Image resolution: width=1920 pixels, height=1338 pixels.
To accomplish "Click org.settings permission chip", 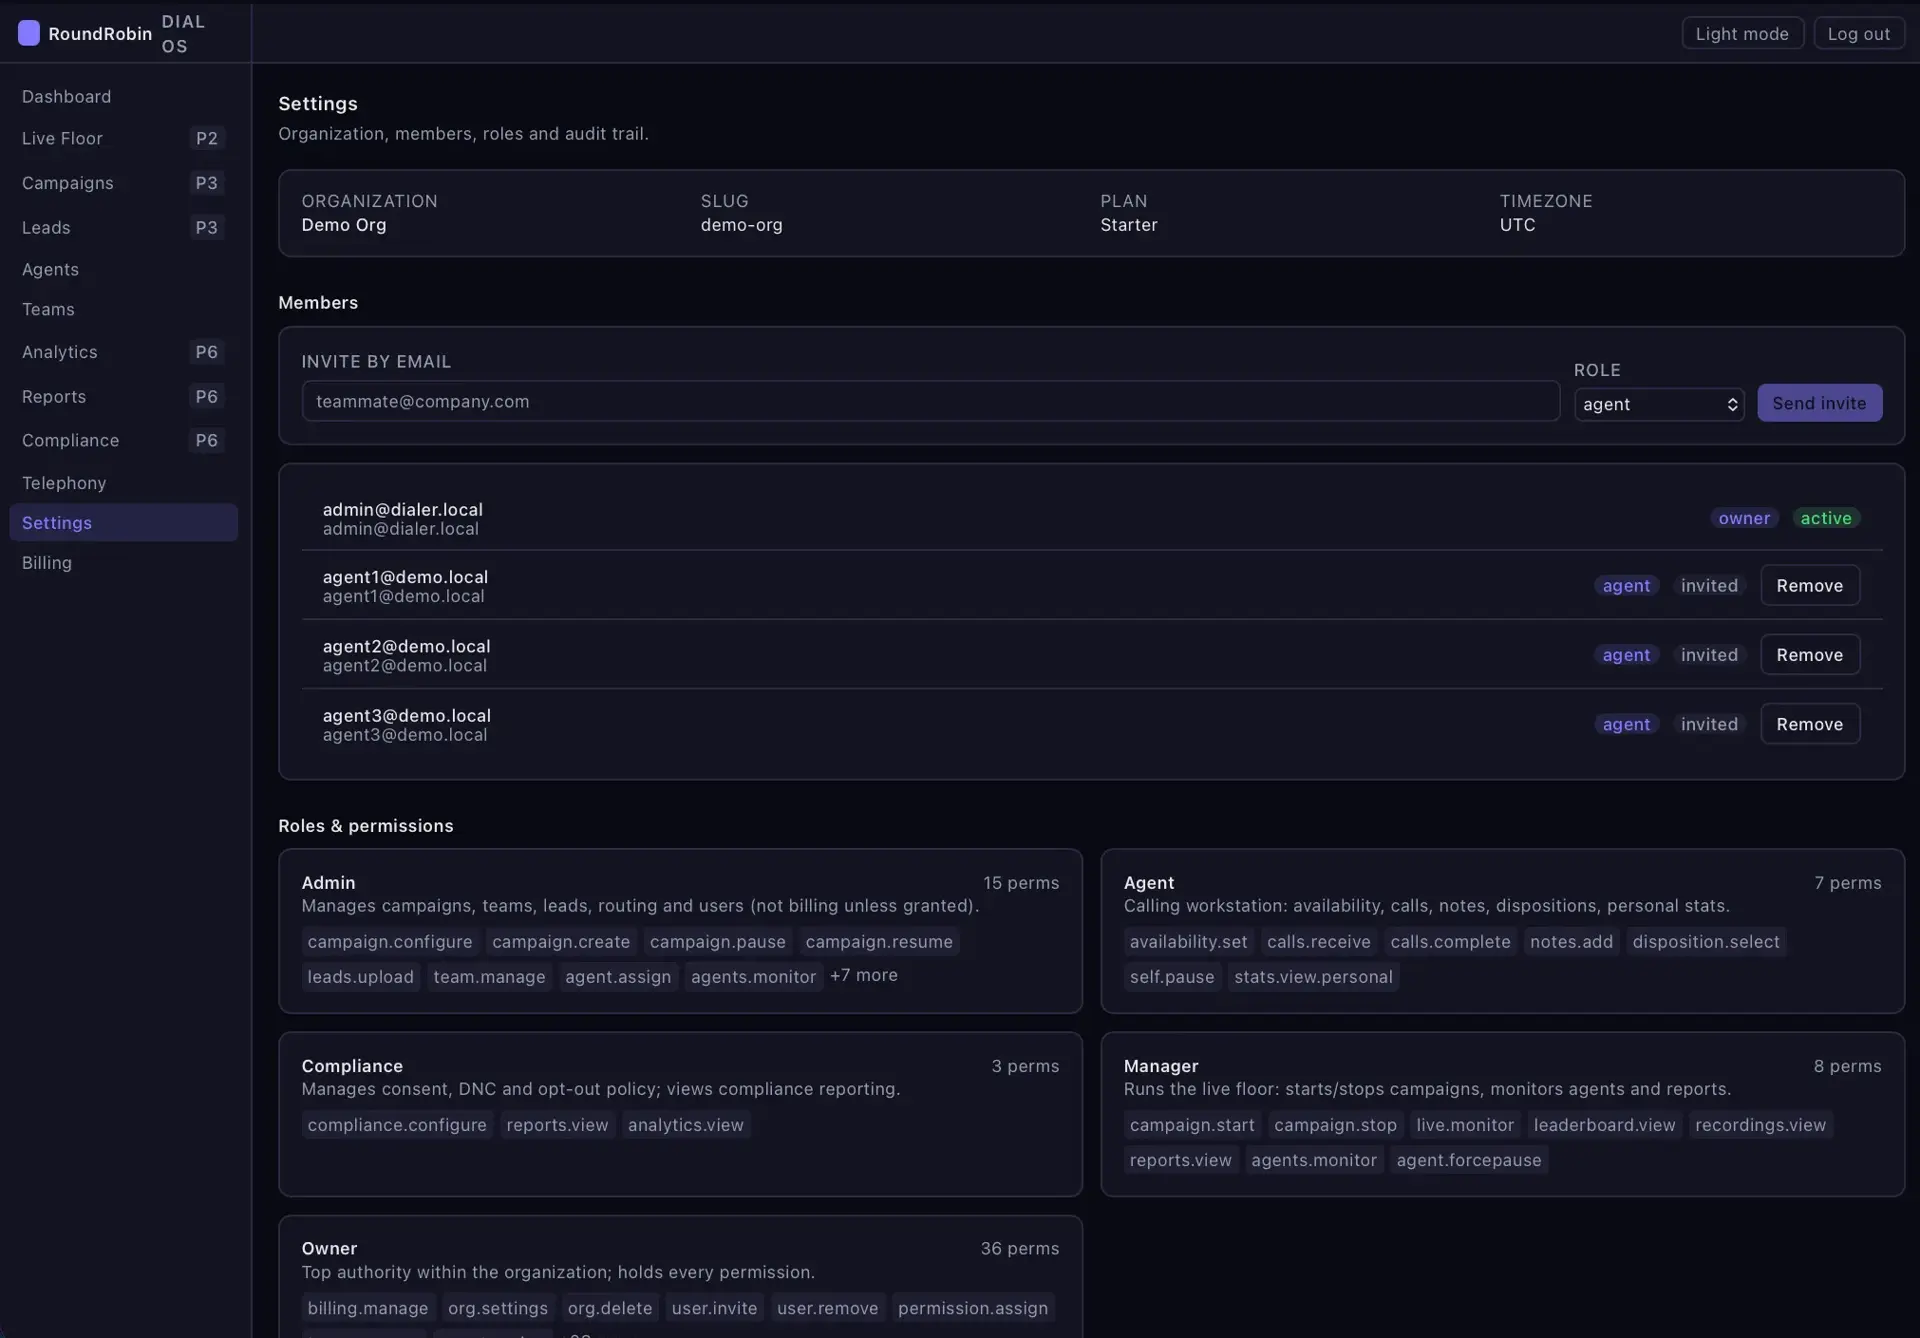I will tap(498, 1307).
